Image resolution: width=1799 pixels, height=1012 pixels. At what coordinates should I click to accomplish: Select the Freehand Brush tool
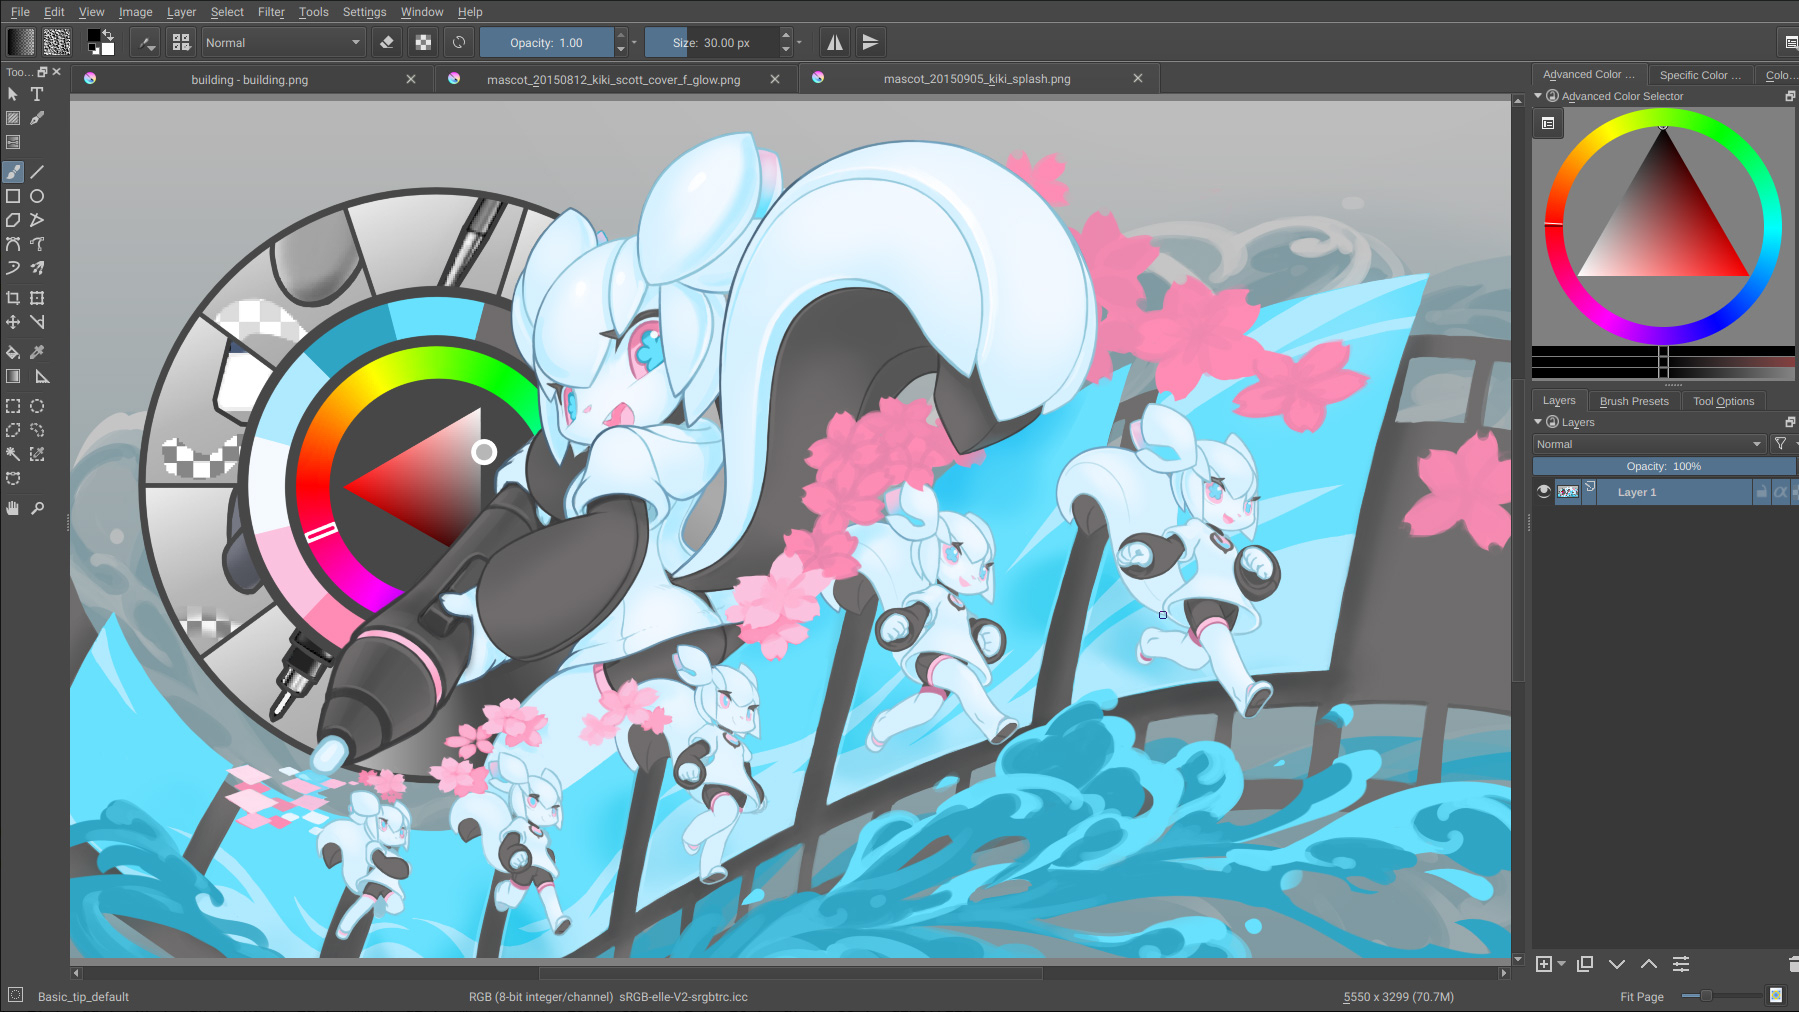[x=13, y=171]
